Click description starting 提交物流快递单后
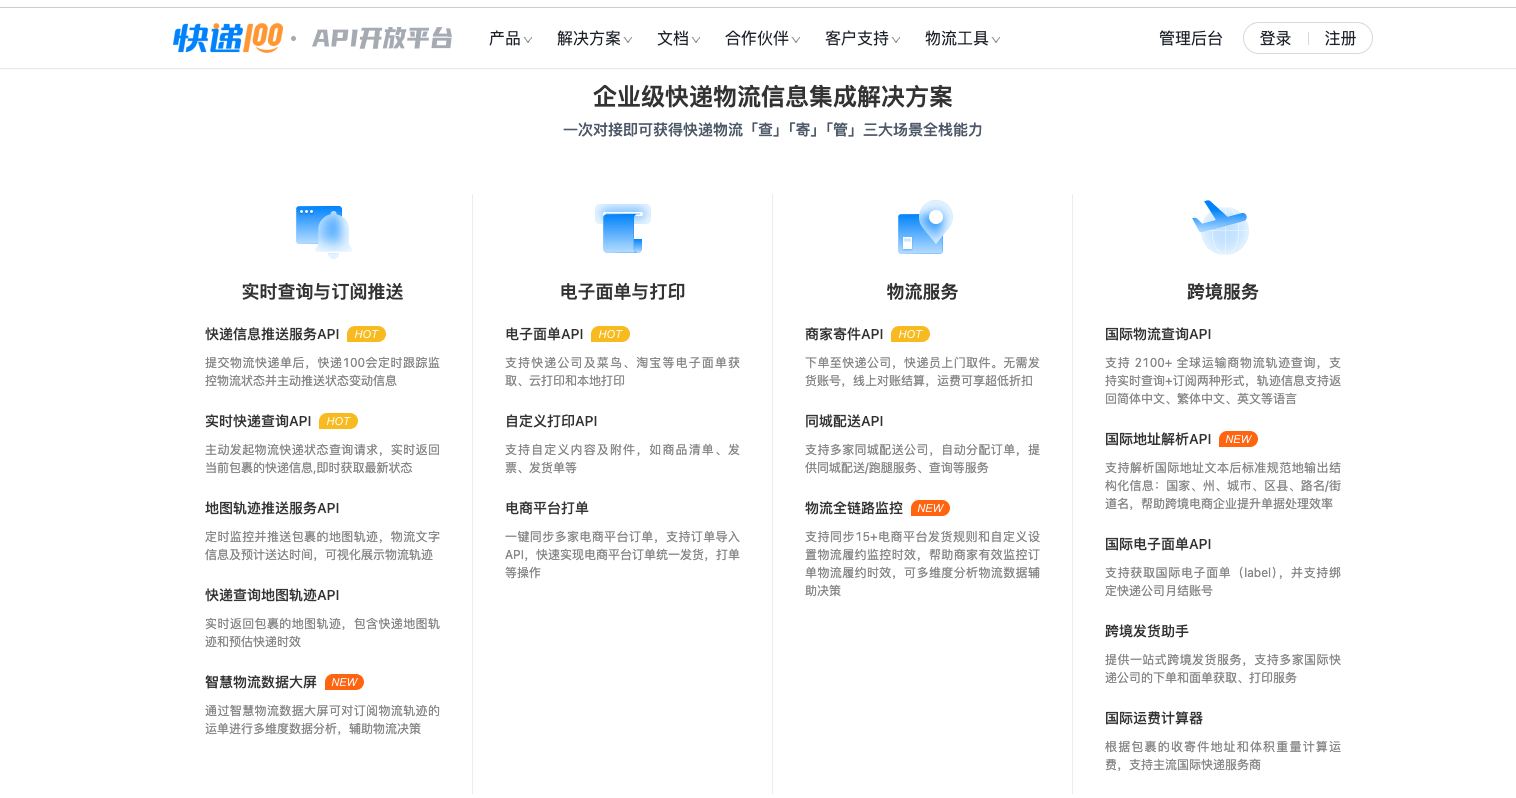Image resolution: width=1516 pixels, height=798 pixels. (x=322, y=372)
